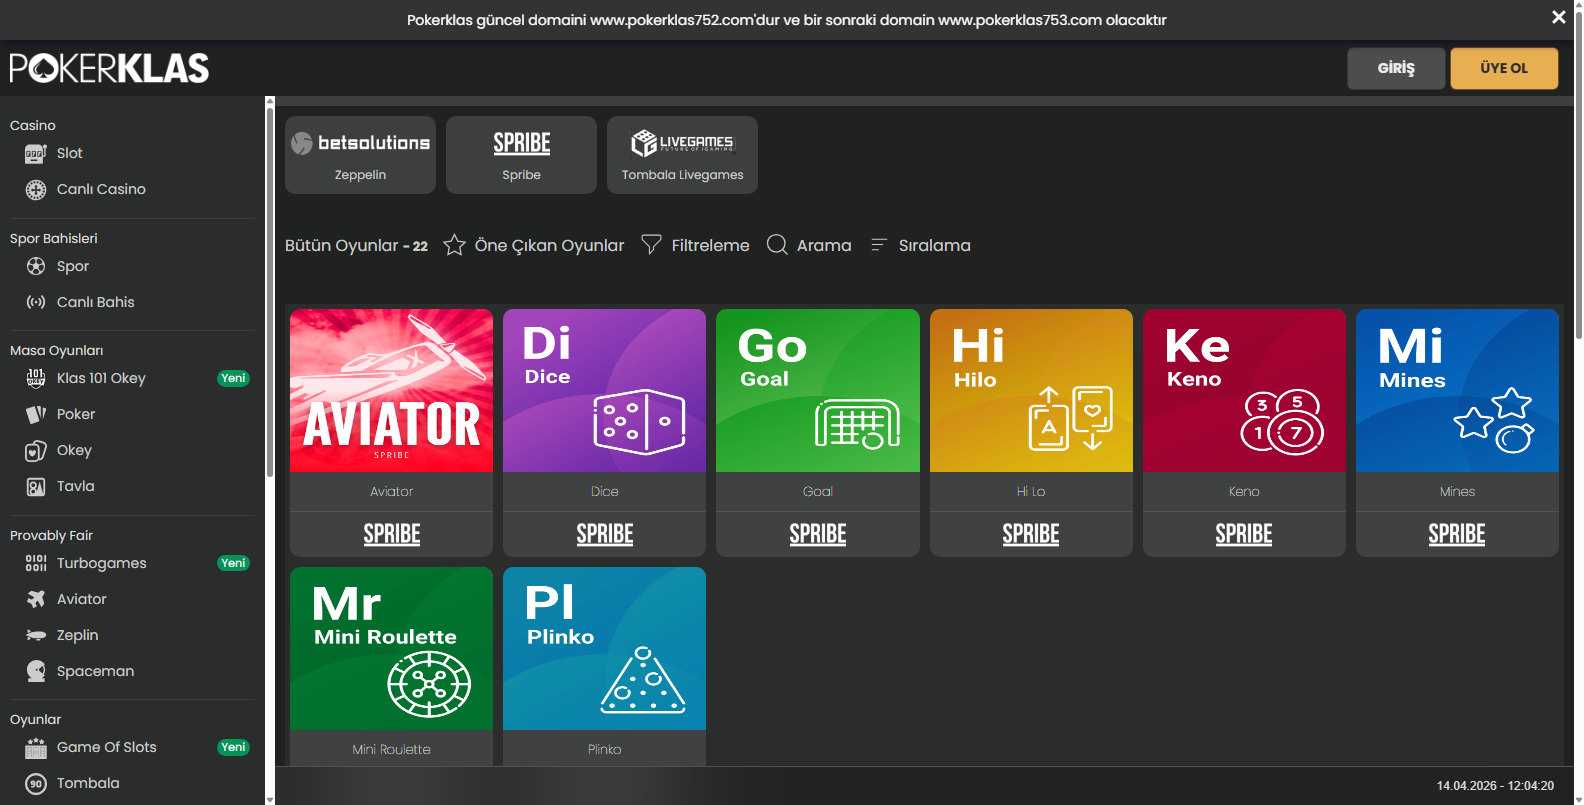Open the Aviator game thumbnail
This screenshot has height=805, width=1584.
[391, 390]
